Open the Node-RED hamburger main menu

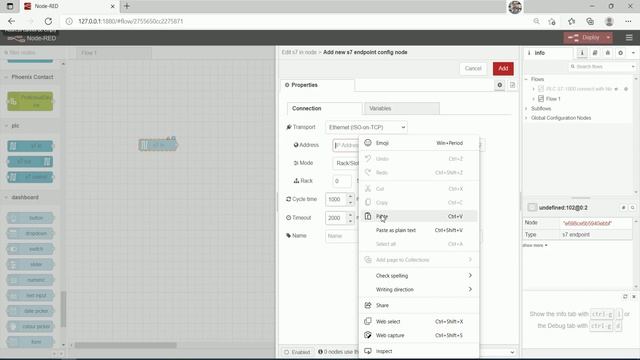[x=629, y=38]
